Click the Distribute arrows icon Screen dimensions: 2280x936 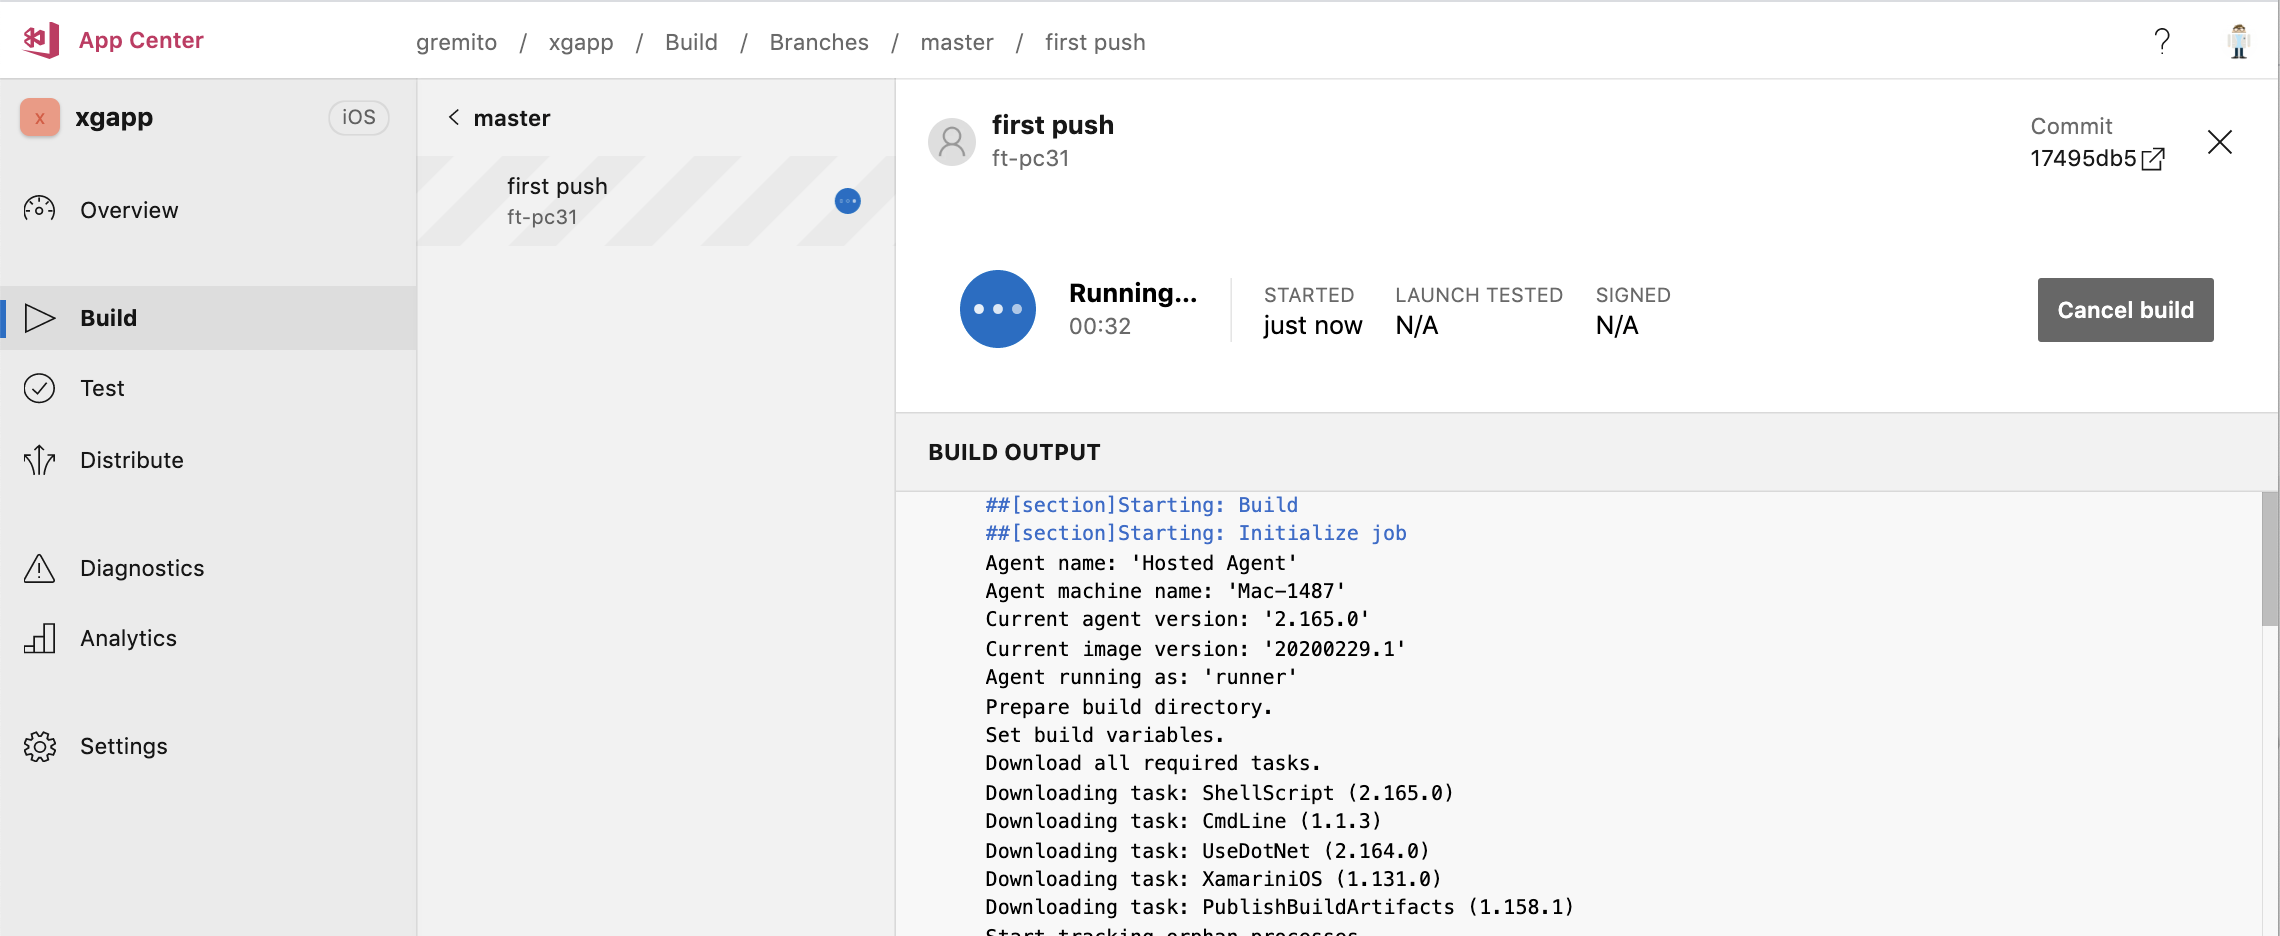coord(39,460)
